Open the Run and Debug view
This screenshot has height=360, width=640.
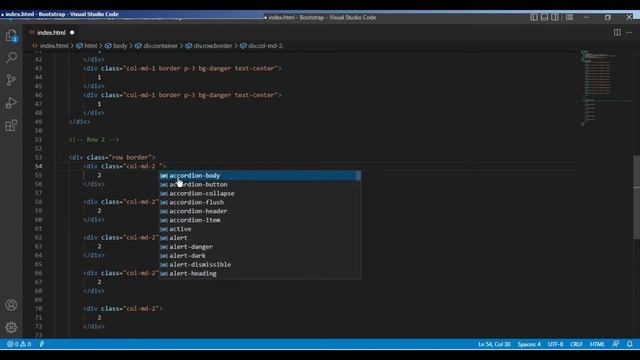(11, 103)
